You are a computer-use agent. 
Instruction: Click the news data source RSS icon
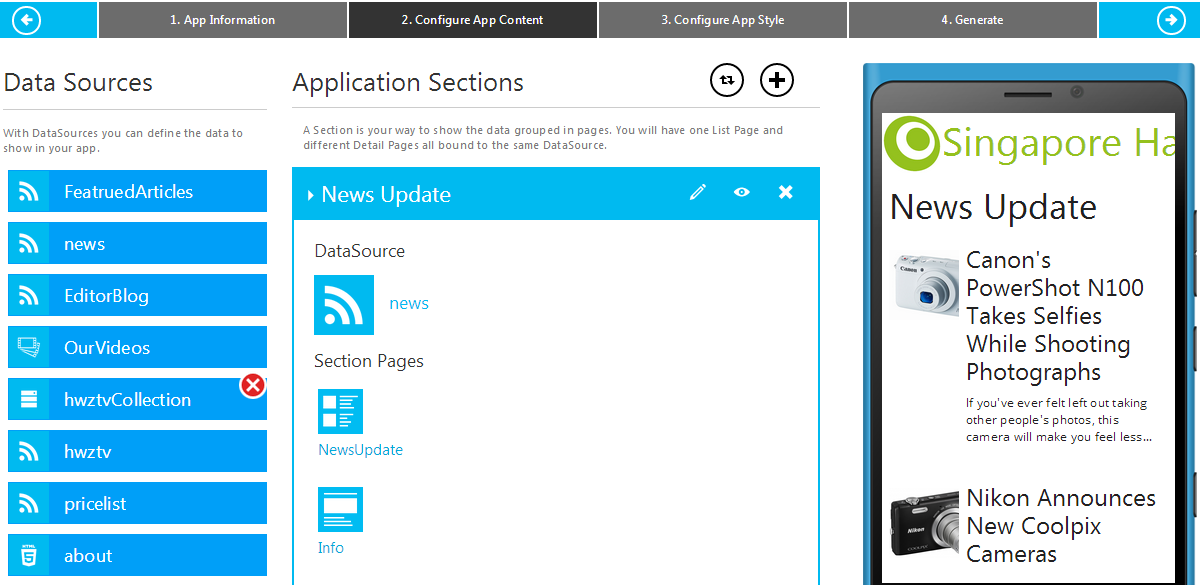pos(29,243)
